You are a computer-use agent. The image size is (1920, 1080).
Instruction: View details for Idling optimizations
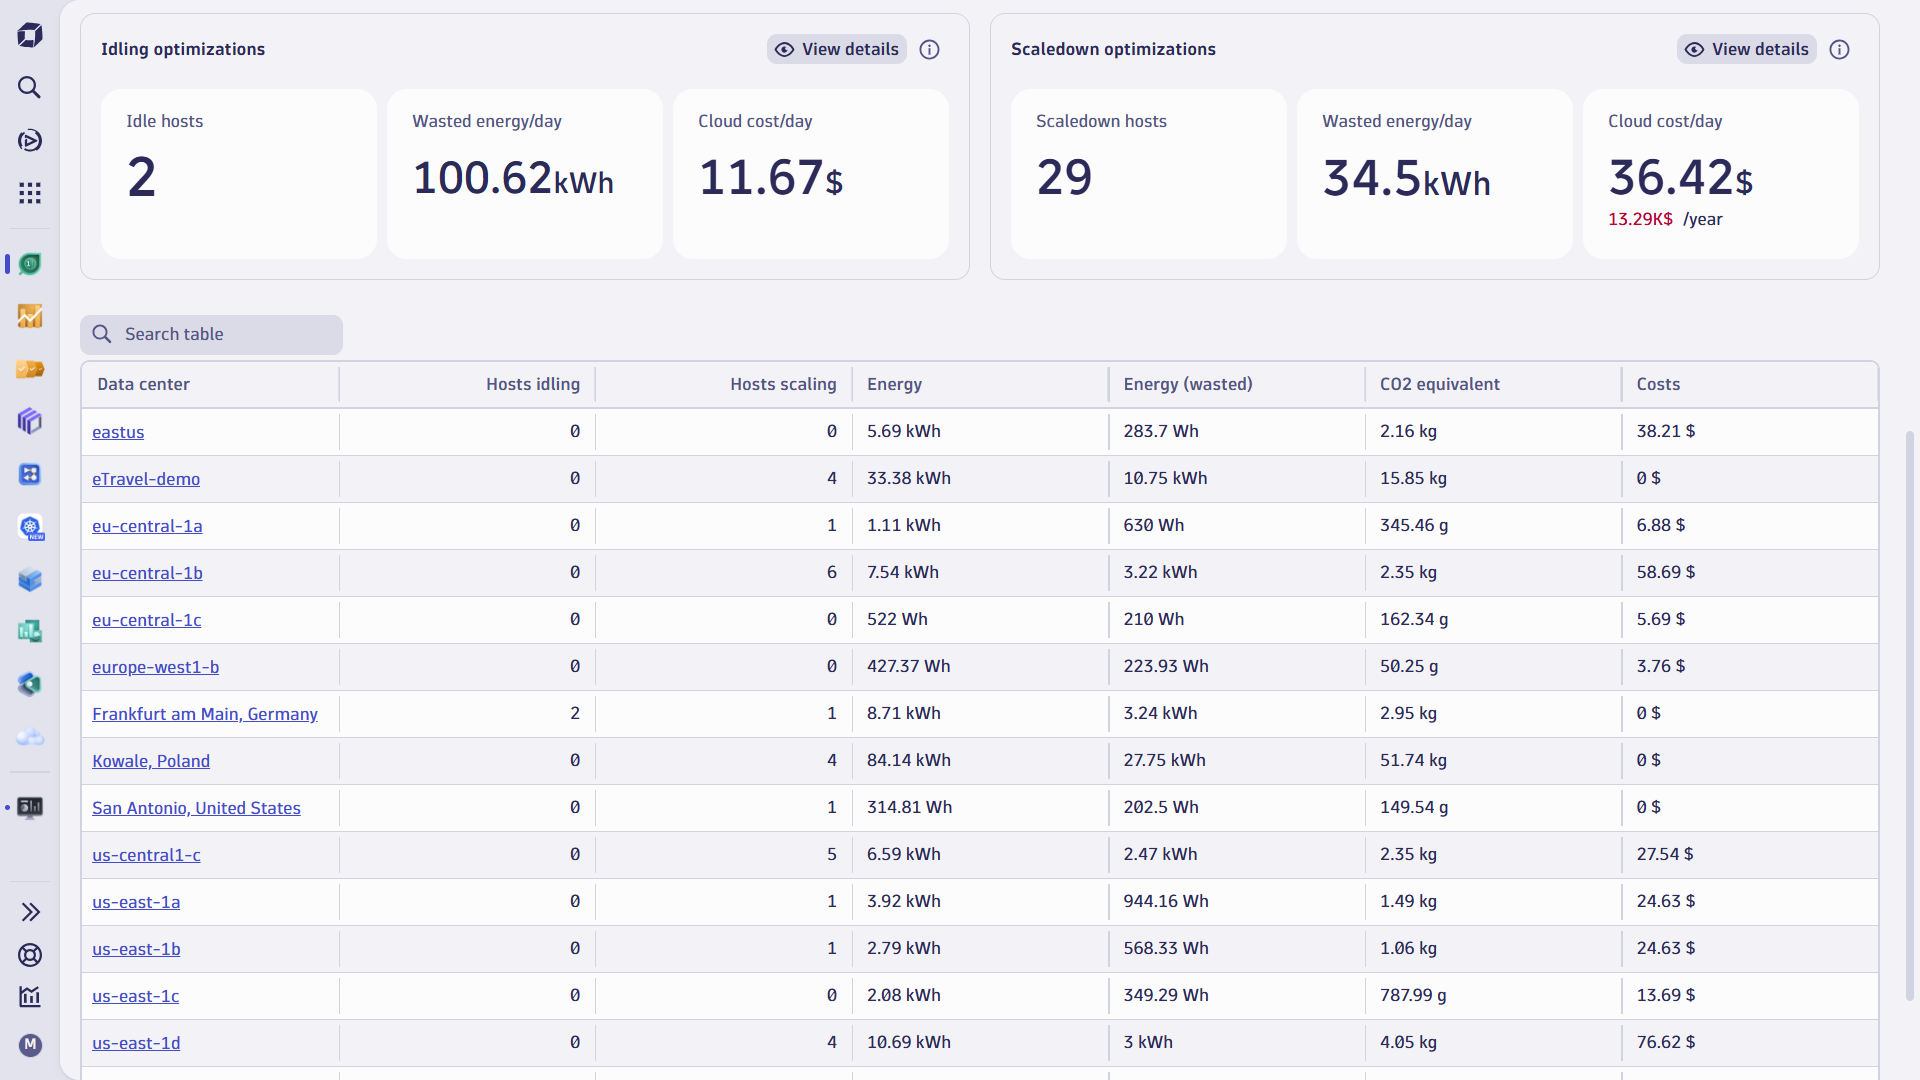837,50
